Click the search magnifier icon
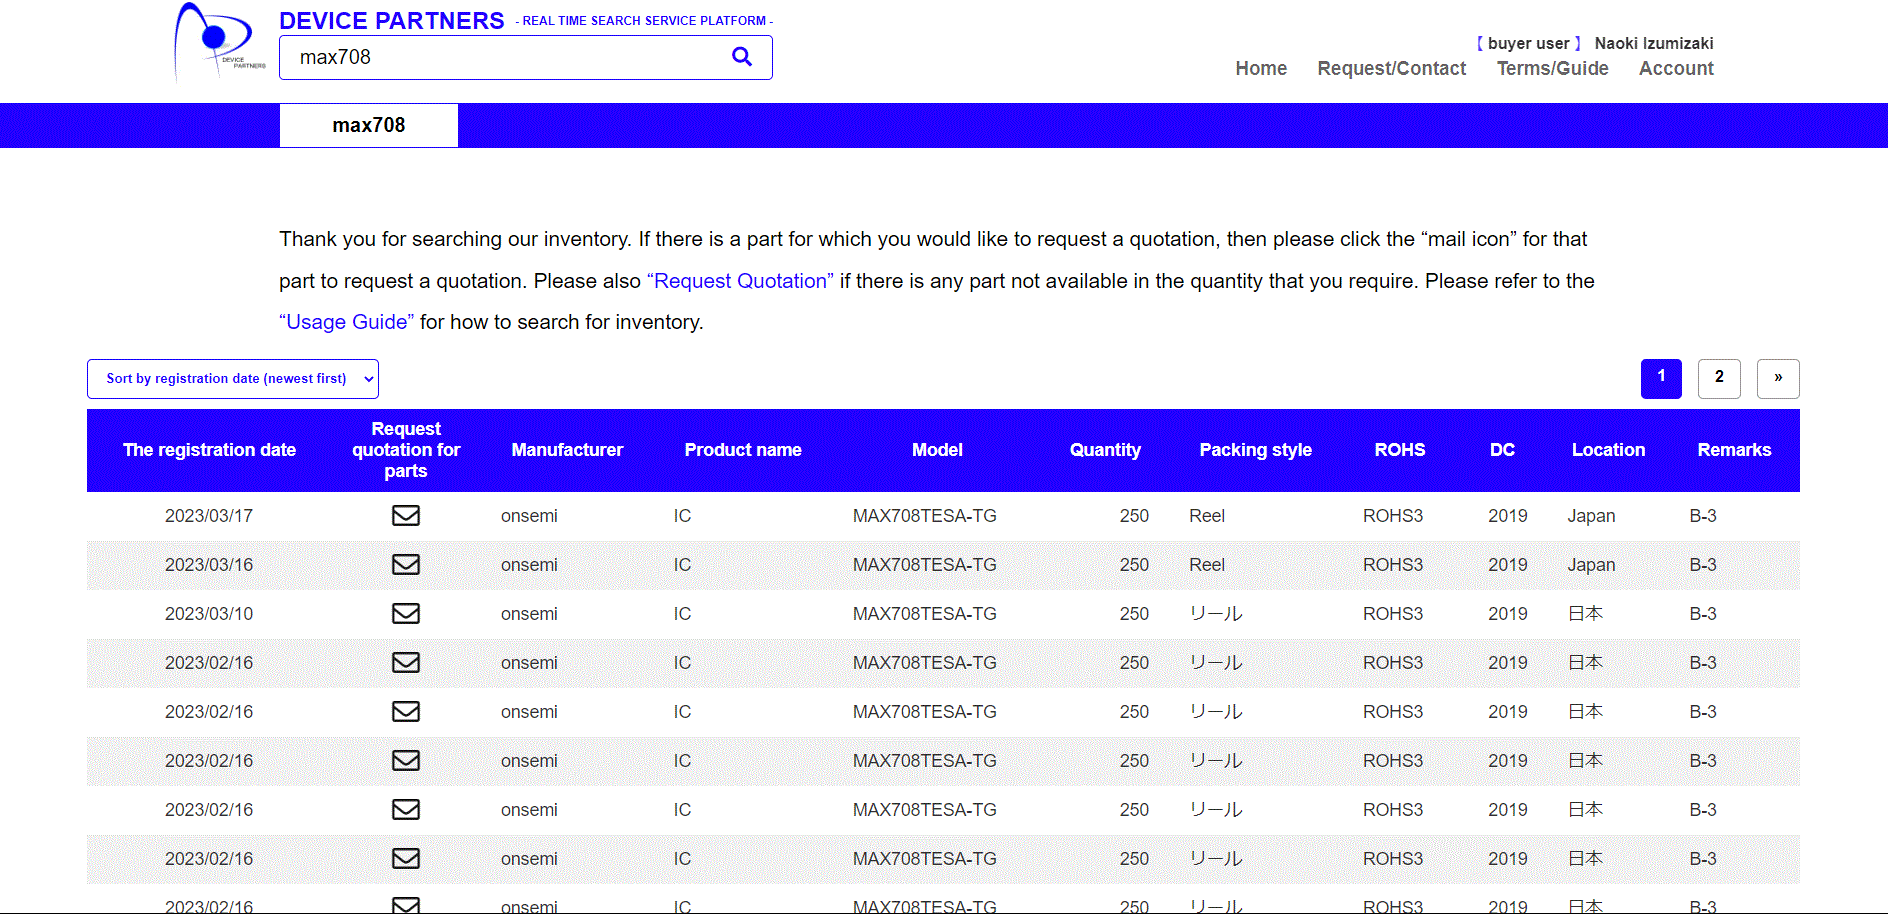1888x914 pixels. pyautogui.click(x=741, y=57)
